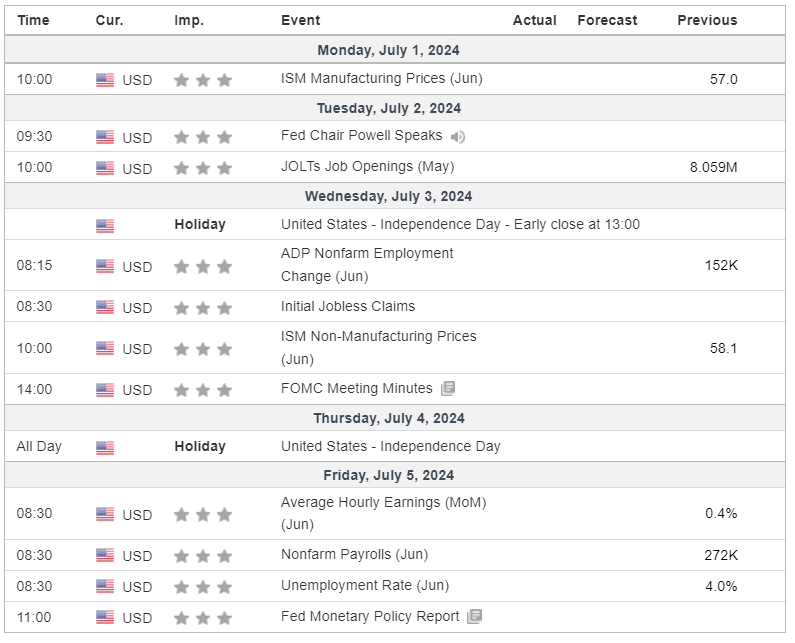Click the US flag in JOLTs Job Openings row
This screenshot has height=643, width=795.
click(x=105, y=168)
